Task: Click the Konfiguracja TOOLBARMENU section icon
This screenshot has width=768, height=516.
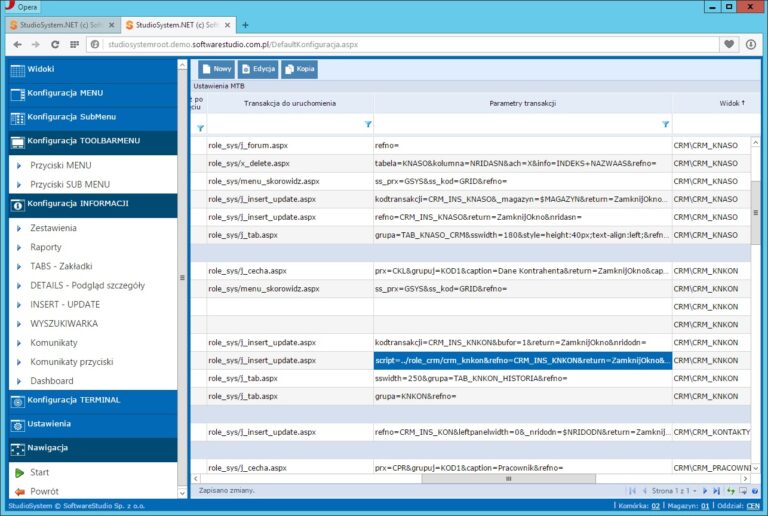Action: 18,142
